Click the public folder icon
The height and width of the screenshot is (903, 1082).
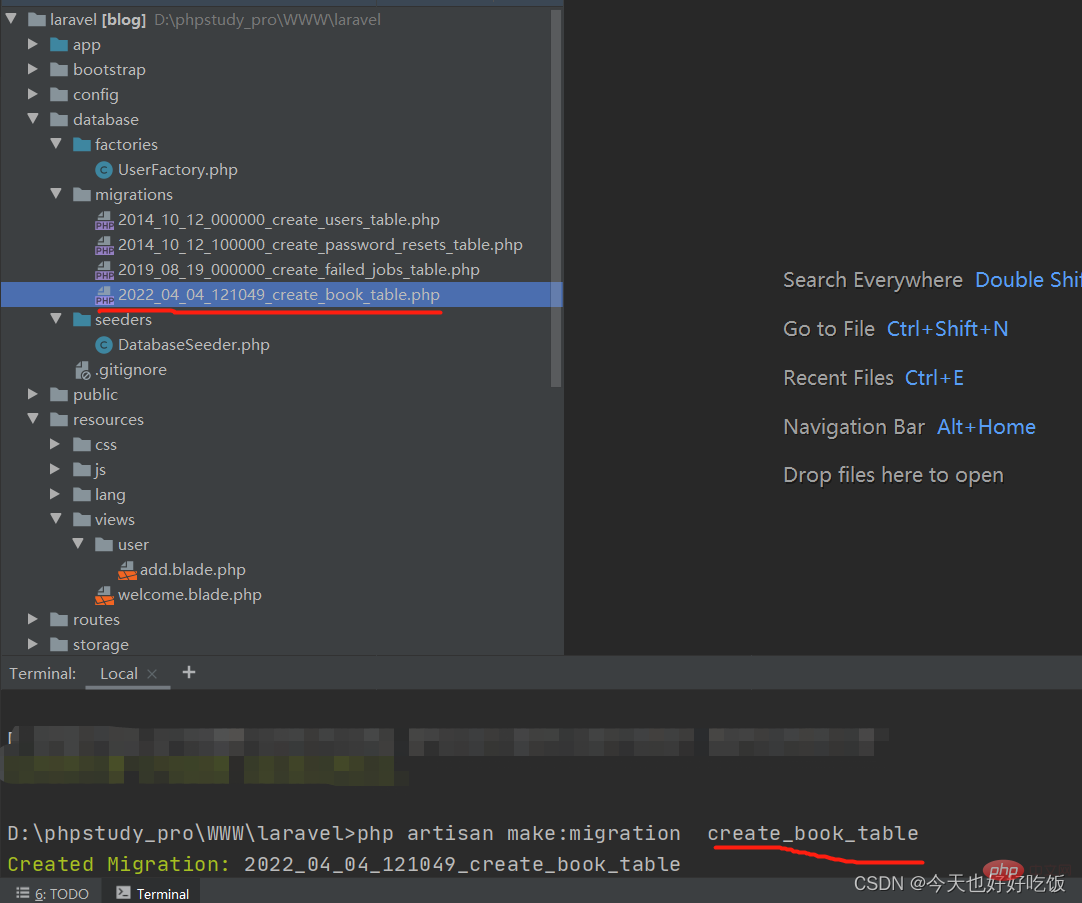tap(59, 395)
